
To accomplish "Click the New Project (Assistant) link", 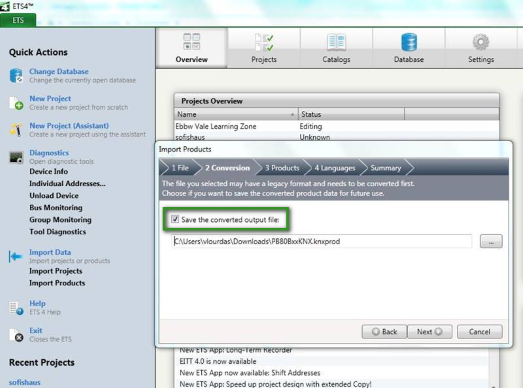I will pos(69,125).
